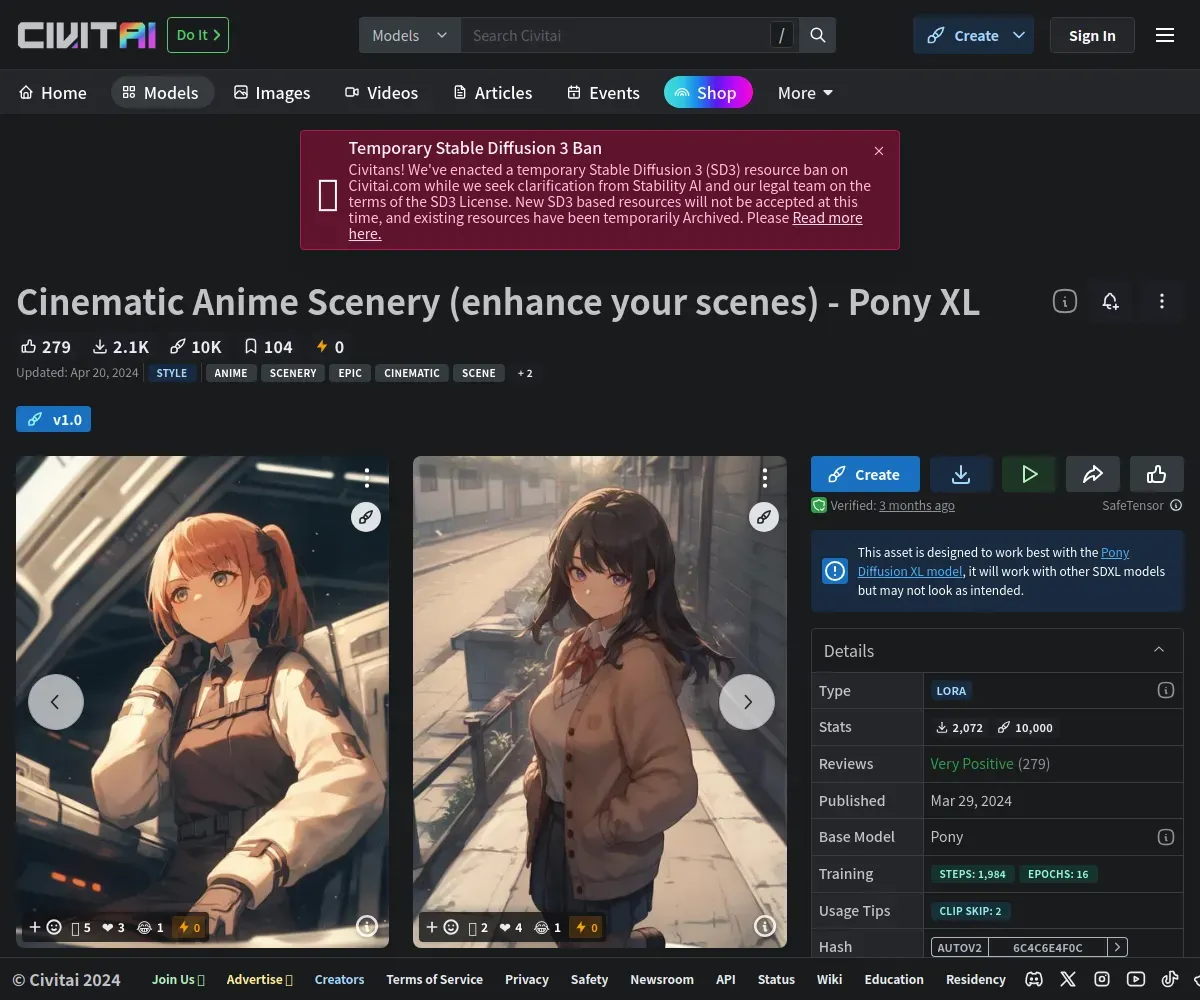Click the green play button
The width and height of the screenshot is (1200, 1000).
[1029, 474]
